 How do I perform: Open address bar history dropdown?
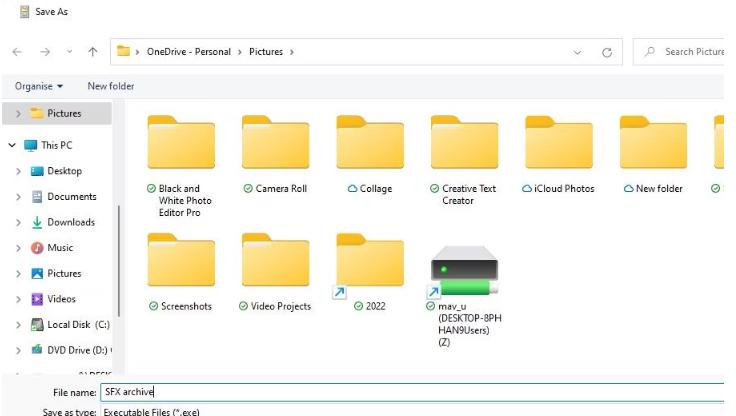577,52
